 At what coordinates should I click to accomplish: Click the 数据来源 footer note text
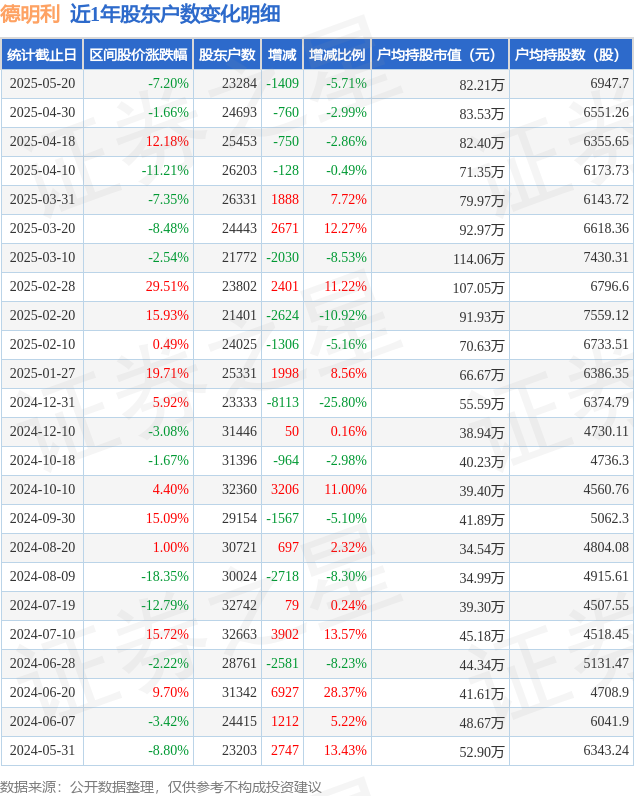tap(160, 787)
